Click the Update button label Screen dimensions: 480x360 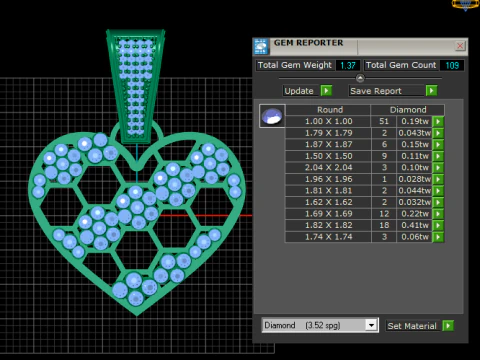[299, 91]
